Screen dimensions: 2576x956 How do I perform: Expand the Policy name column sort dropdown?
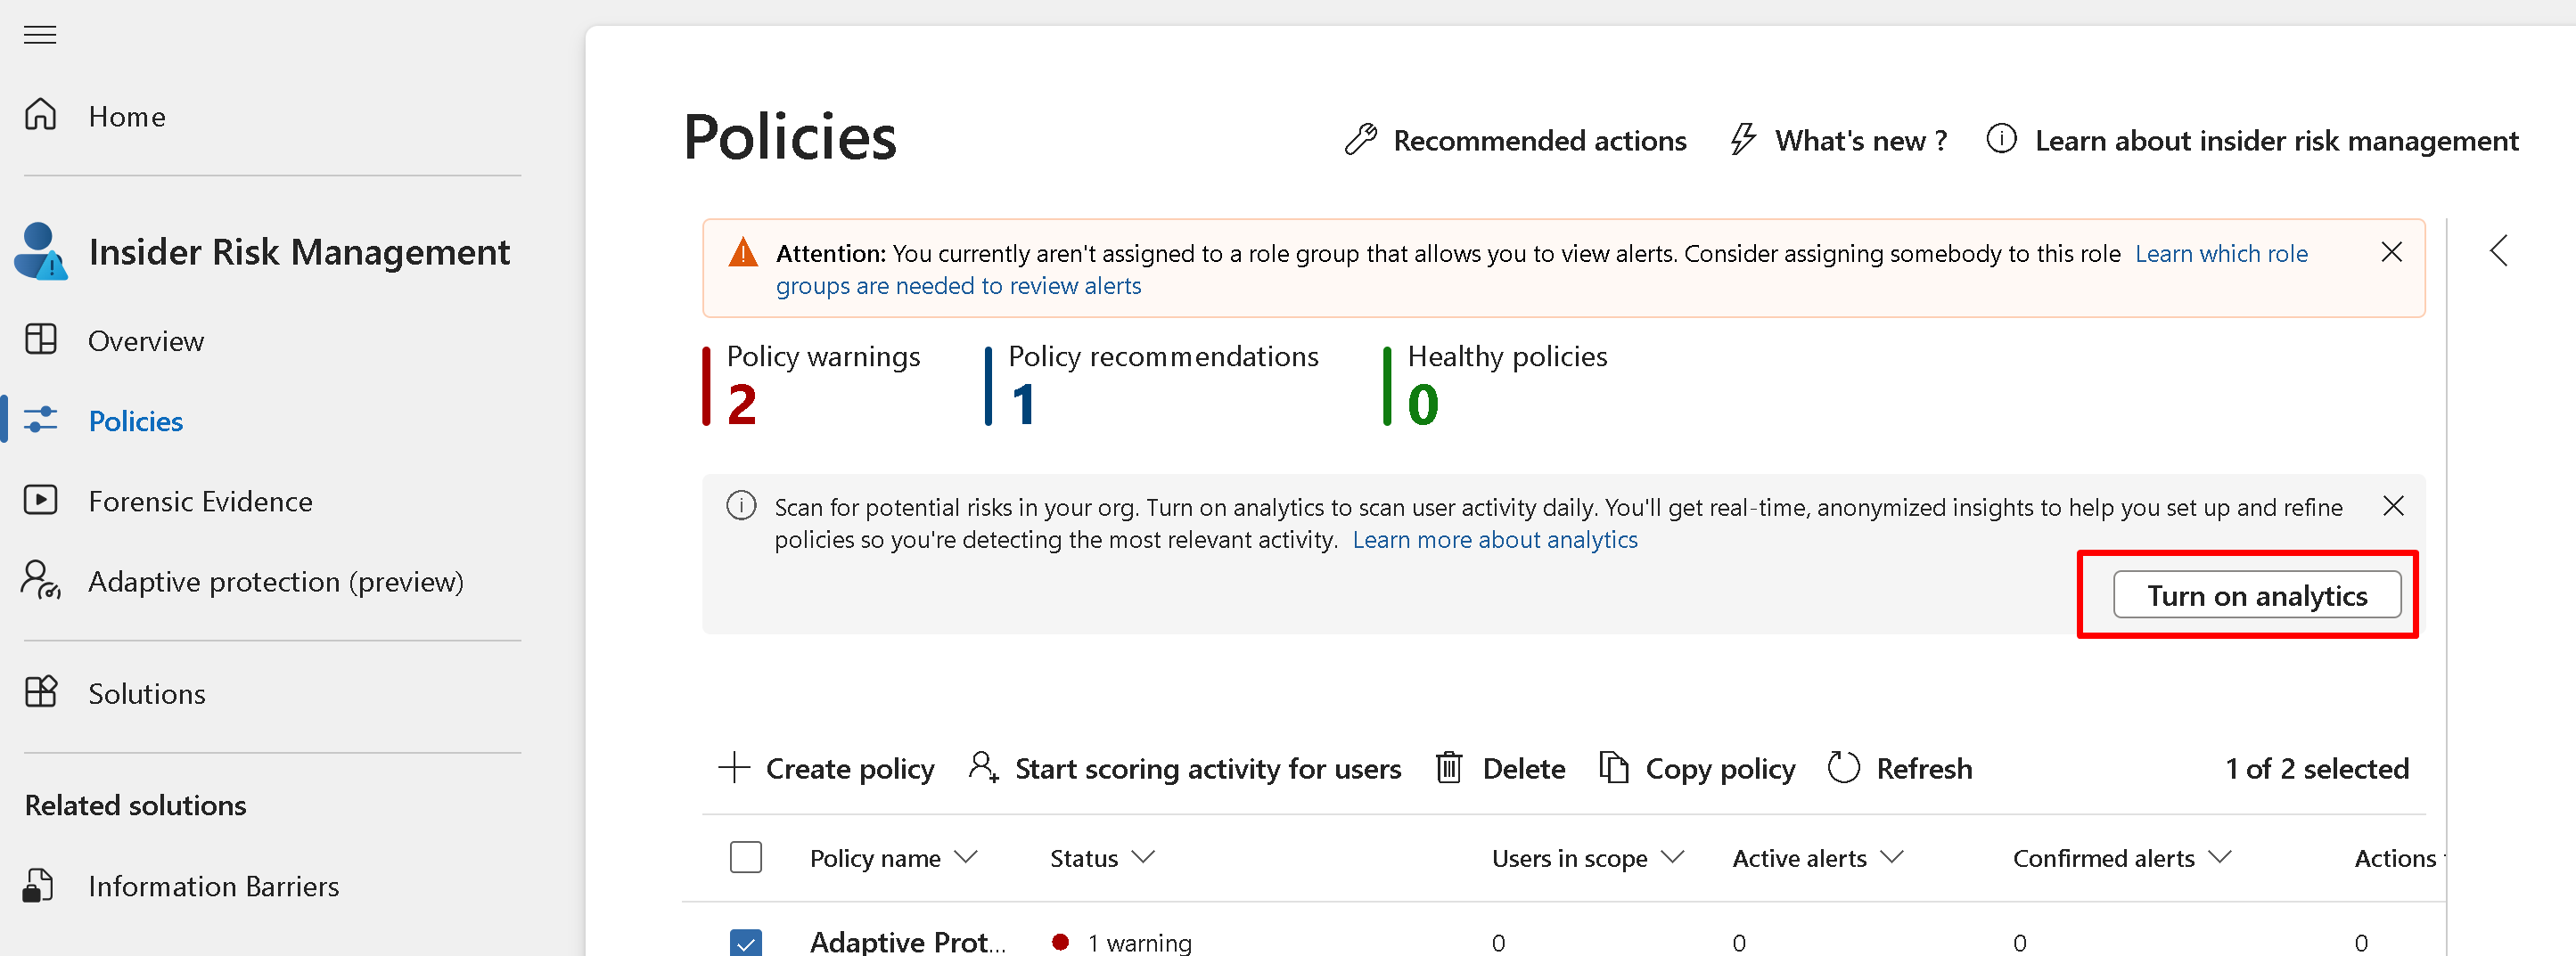point(966,857)
